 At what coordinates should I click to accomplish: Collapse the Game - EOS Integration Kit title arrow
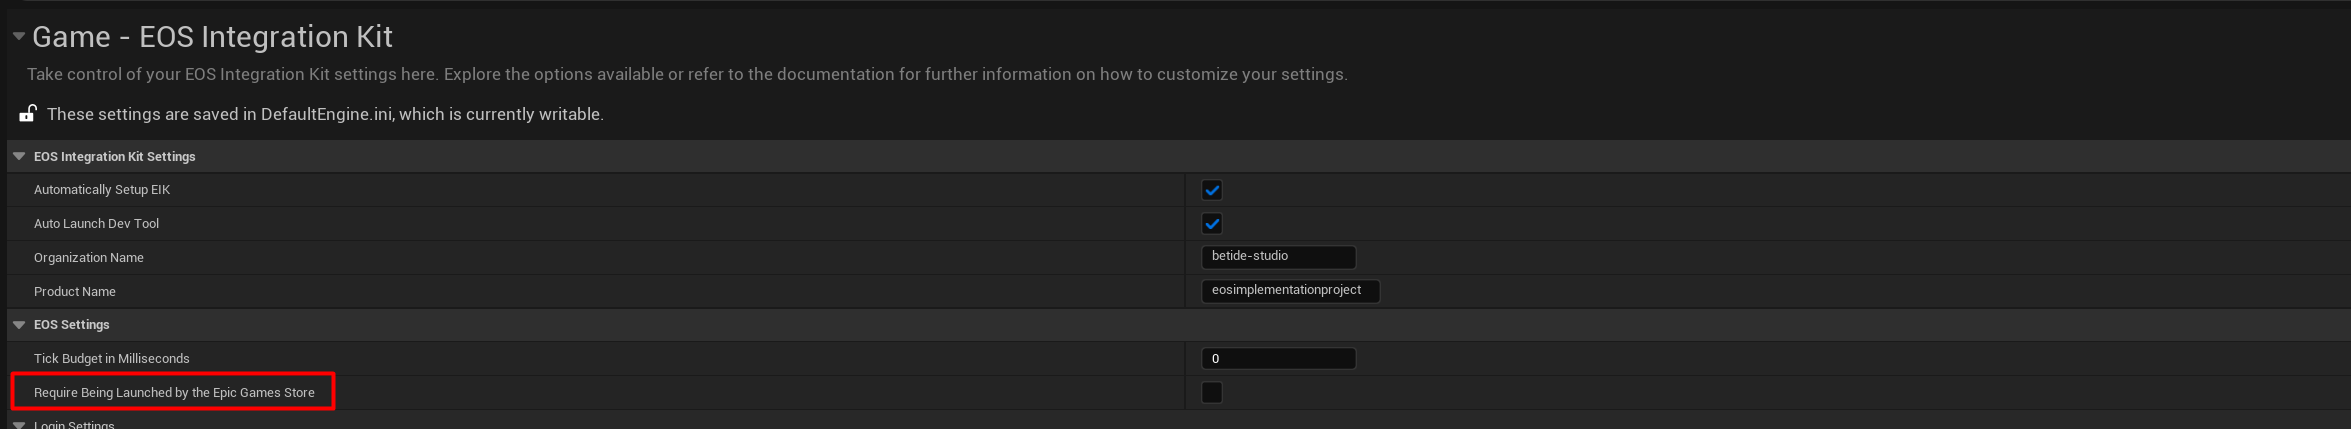tap(18, 36)
